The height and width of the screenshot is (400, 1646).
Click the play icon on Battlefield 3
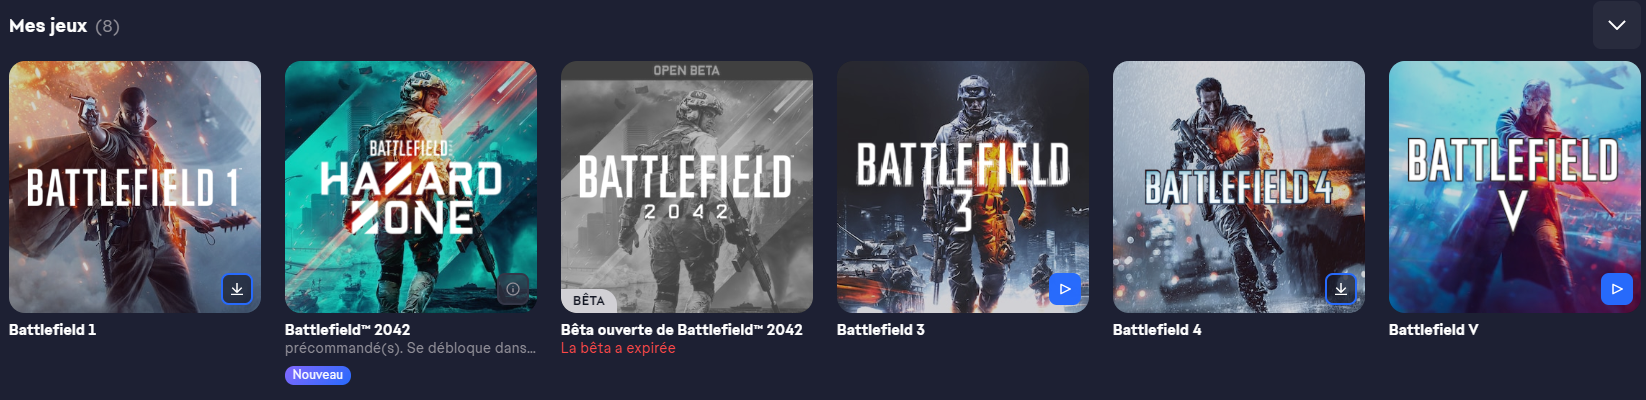pyautogui.click(x=1065, y=289)
